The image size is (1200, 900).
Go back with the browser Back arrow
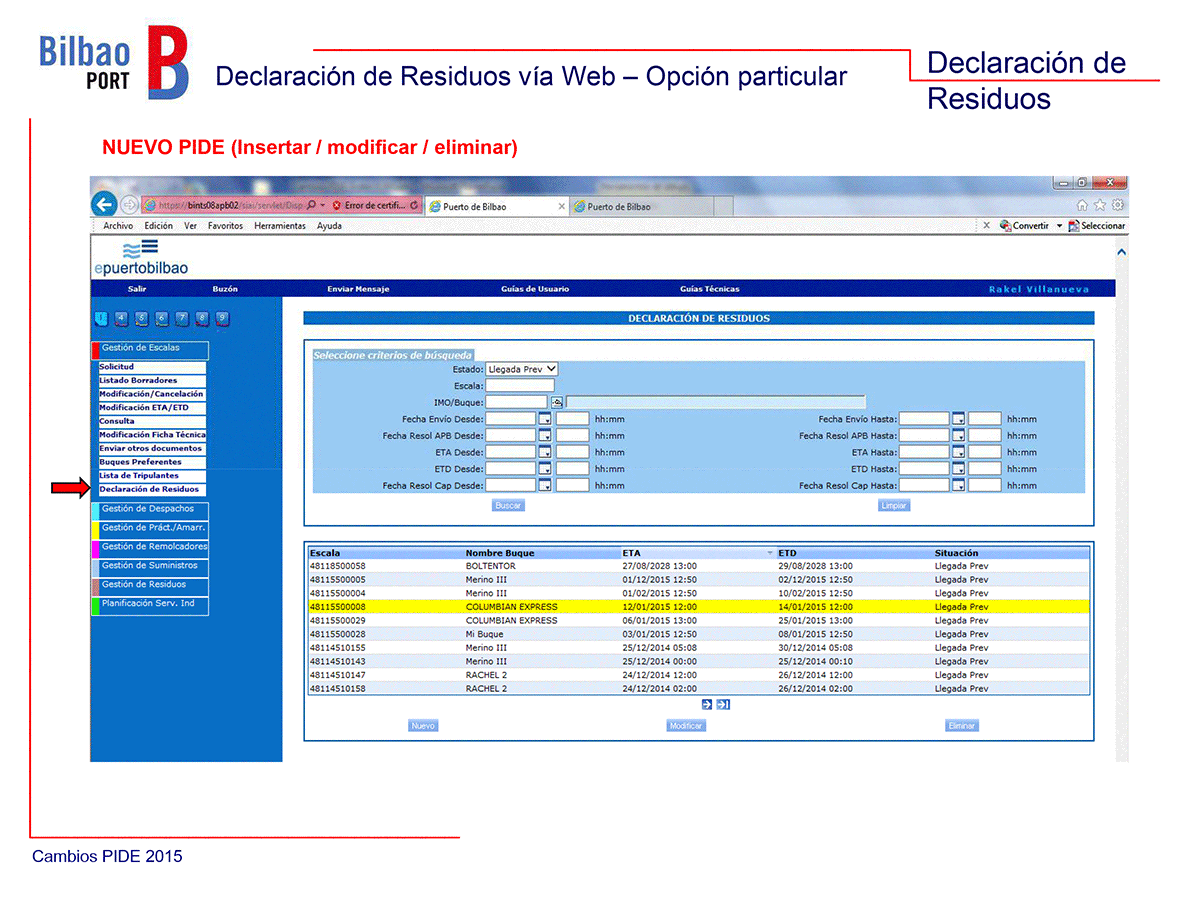[105, 204]
